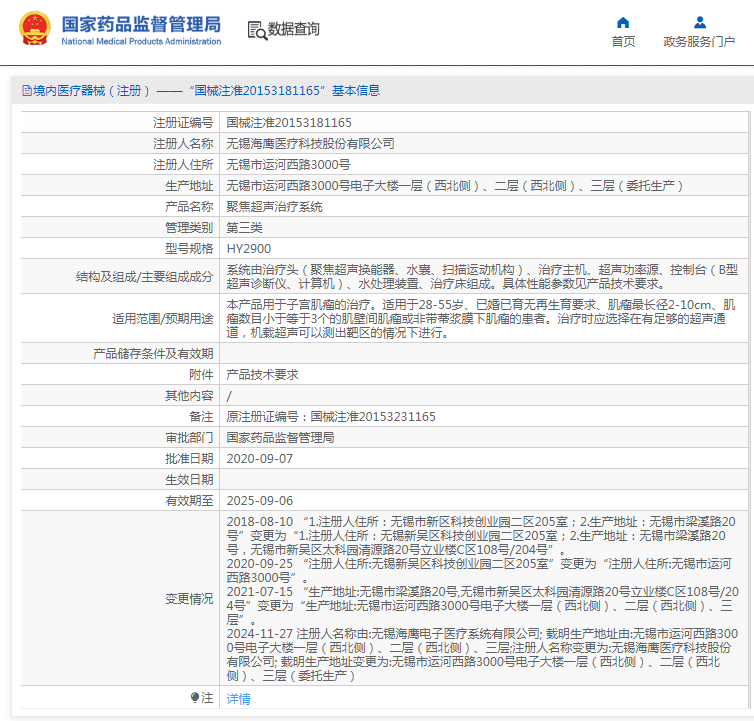Click the lightbulb icon next to 注
754x721 pixels.
click(x=195, y=697)
